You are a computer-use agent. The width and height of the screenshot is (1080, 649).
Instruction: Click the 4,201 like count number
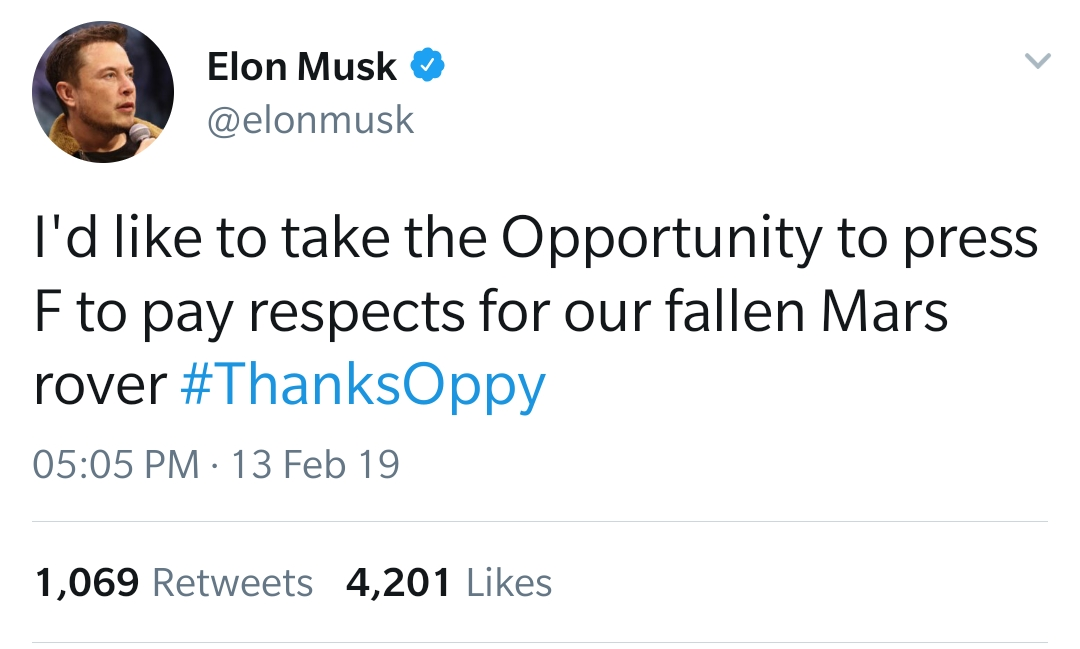(x=398, y=582)
